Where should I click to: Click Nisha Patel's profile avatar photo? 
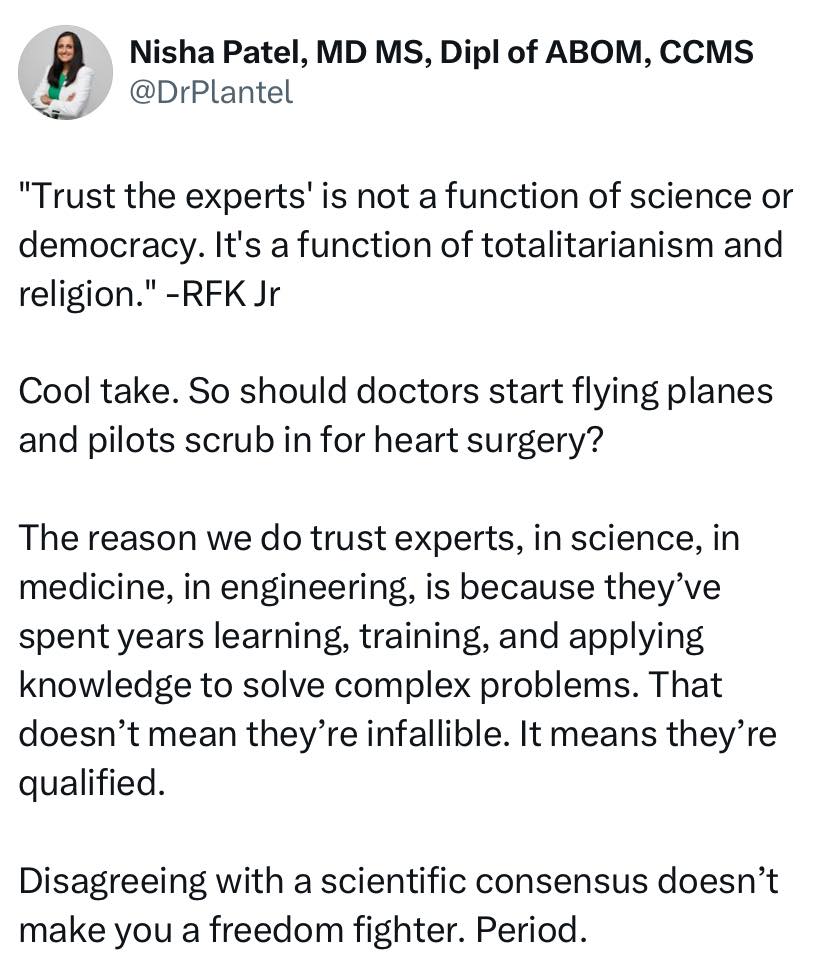coord(66,73)
